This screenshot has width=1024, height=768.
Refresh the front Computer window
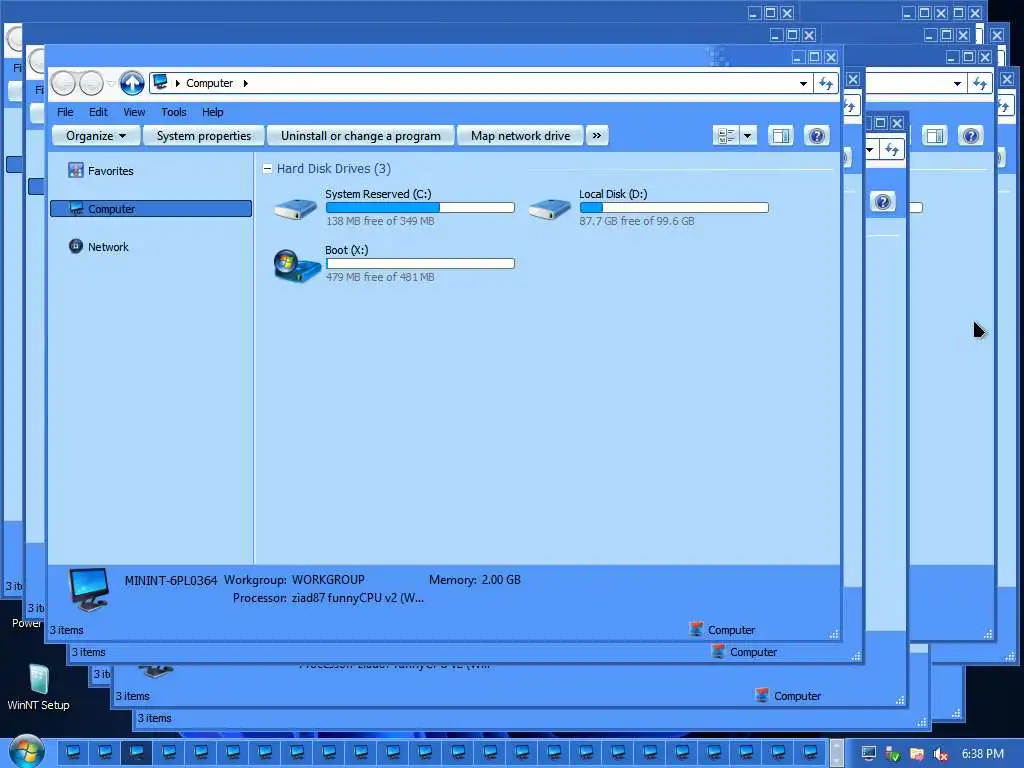tap(826, 84)
